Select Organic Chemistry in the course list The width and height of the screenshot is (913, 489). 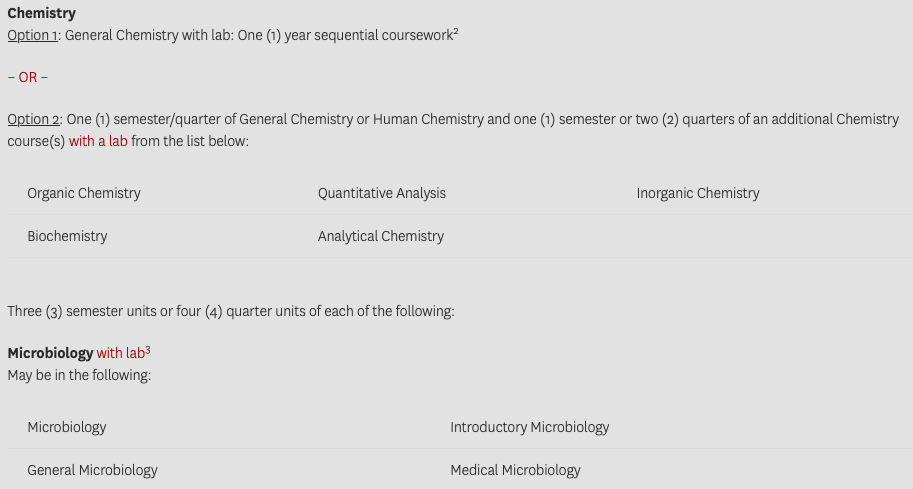84,193
